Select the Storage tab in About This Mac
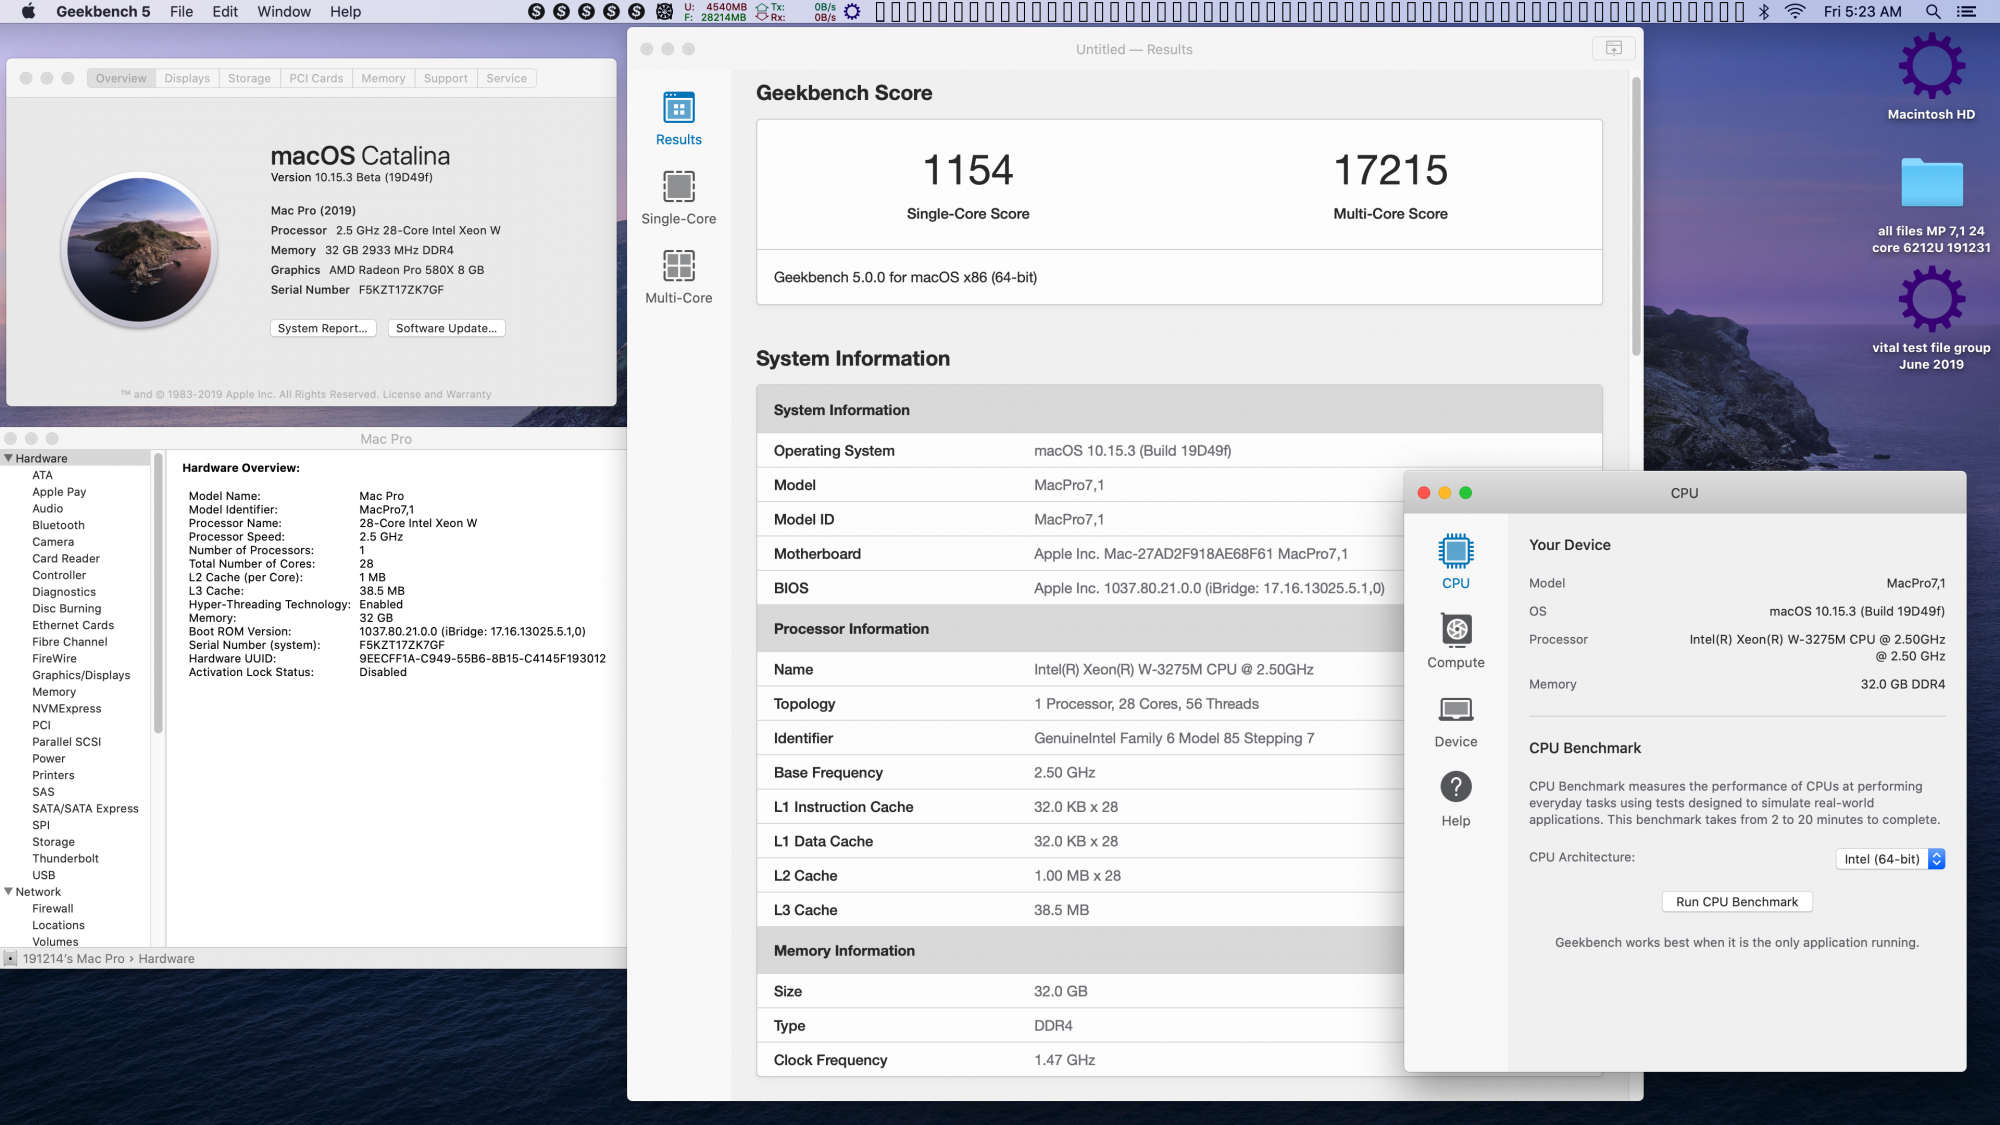The width and height of the screenshot is (2000, 1125). [250, 78]
